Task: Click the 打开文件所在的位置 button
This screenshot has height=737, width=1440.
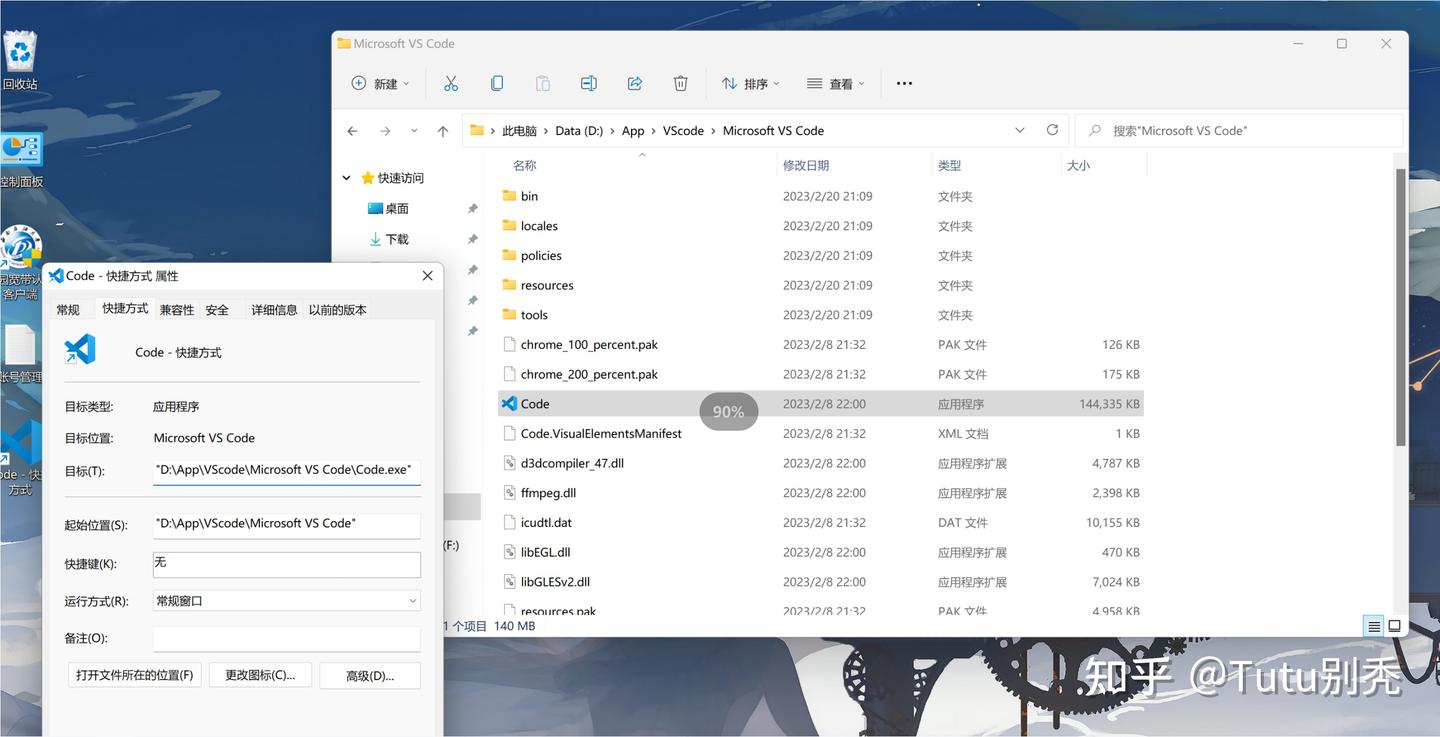Action: 134,675
